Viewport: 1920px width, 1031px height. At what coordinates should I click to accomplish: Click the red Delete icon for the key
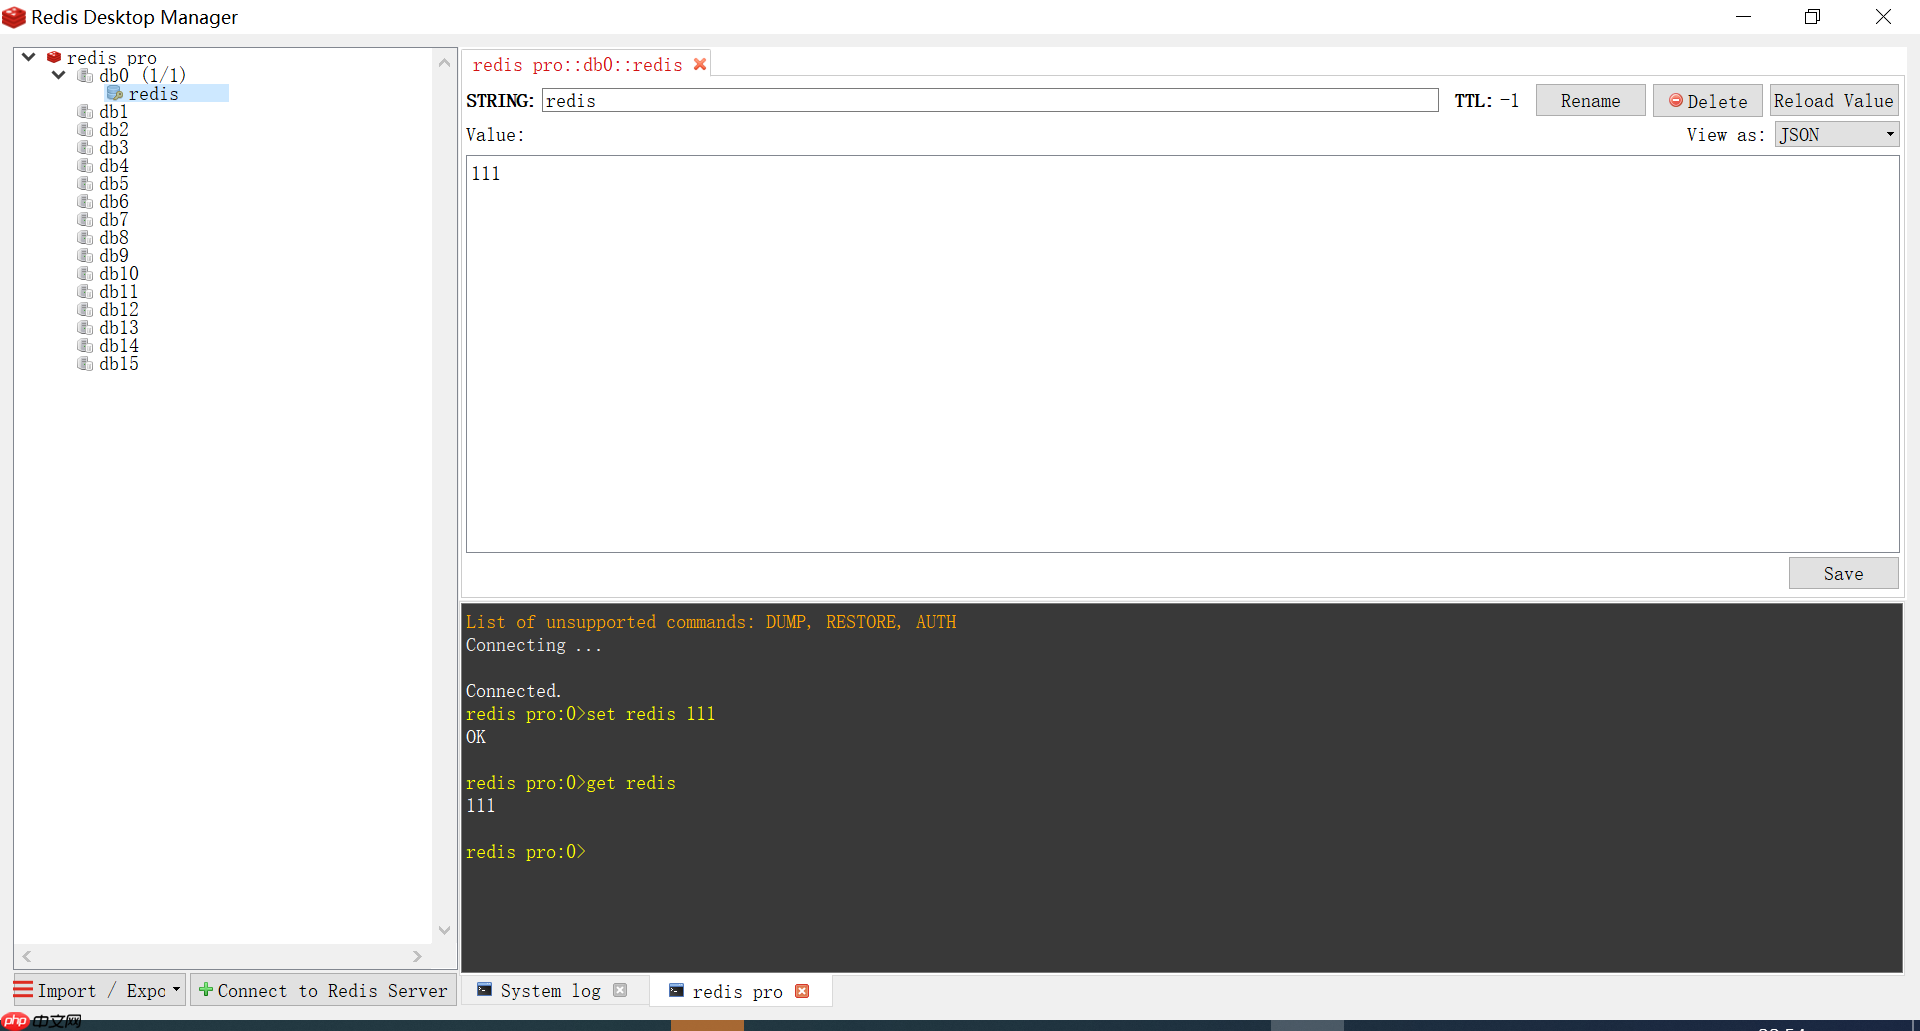click(1677, 101)
